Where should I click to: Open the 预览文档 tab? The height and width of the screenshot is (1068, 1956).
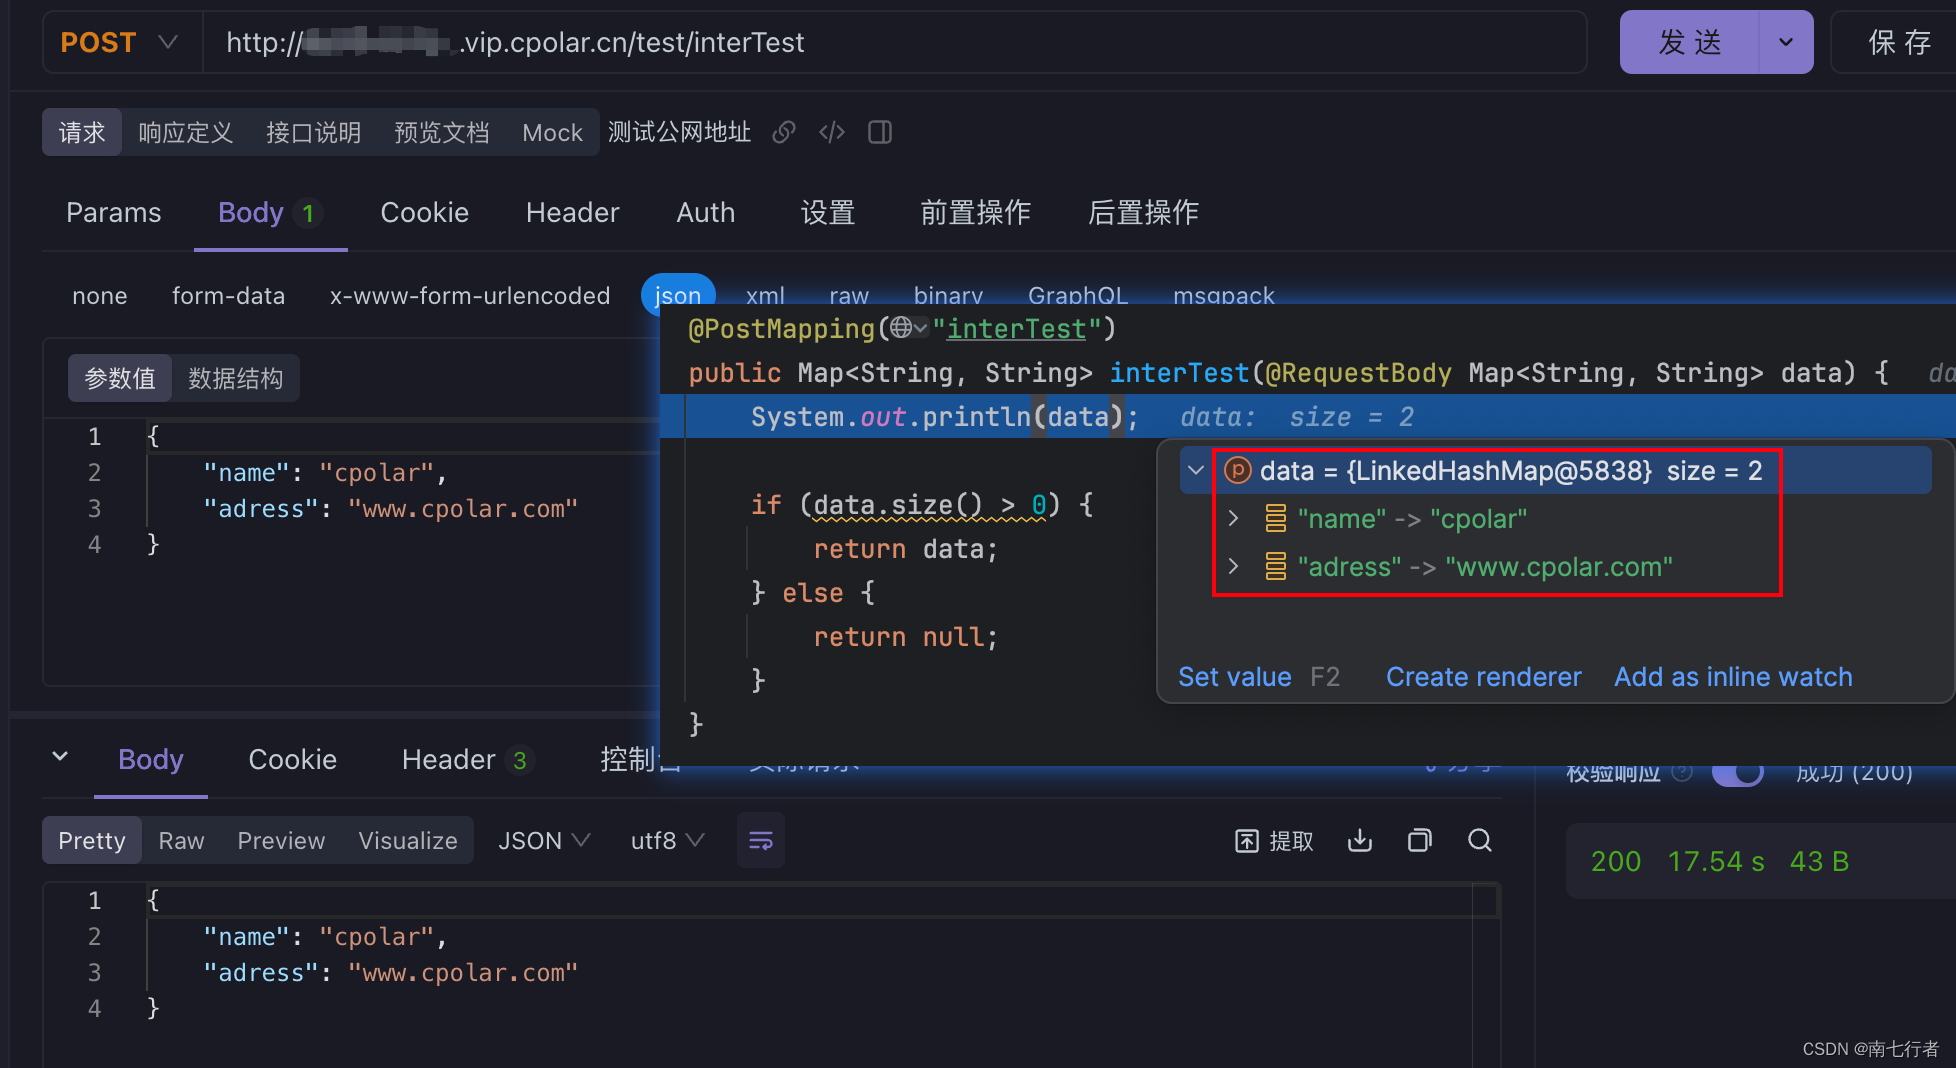[x=441, y=132]
